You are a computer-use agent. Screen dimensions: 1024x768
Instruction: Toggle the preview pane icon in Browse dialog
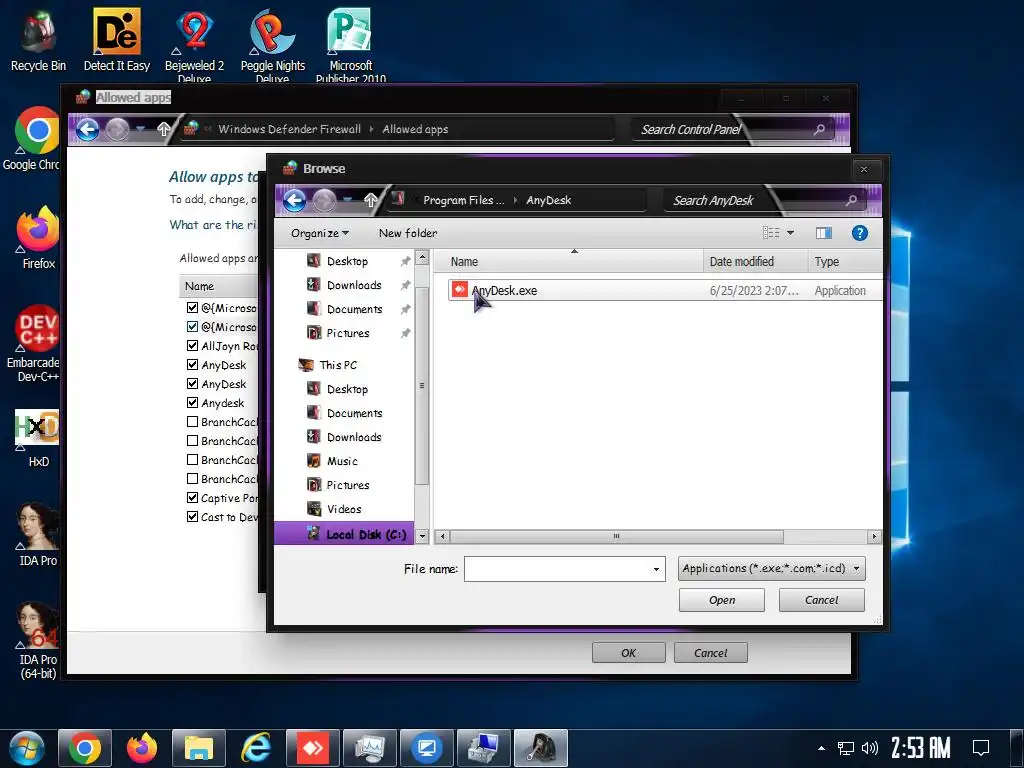pos(824,233)
